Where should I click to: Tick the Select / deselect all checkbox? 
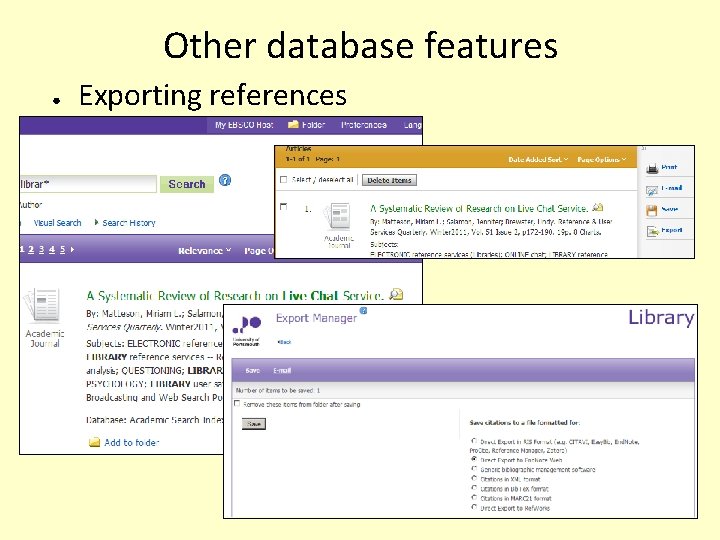[x=283, y=180]
